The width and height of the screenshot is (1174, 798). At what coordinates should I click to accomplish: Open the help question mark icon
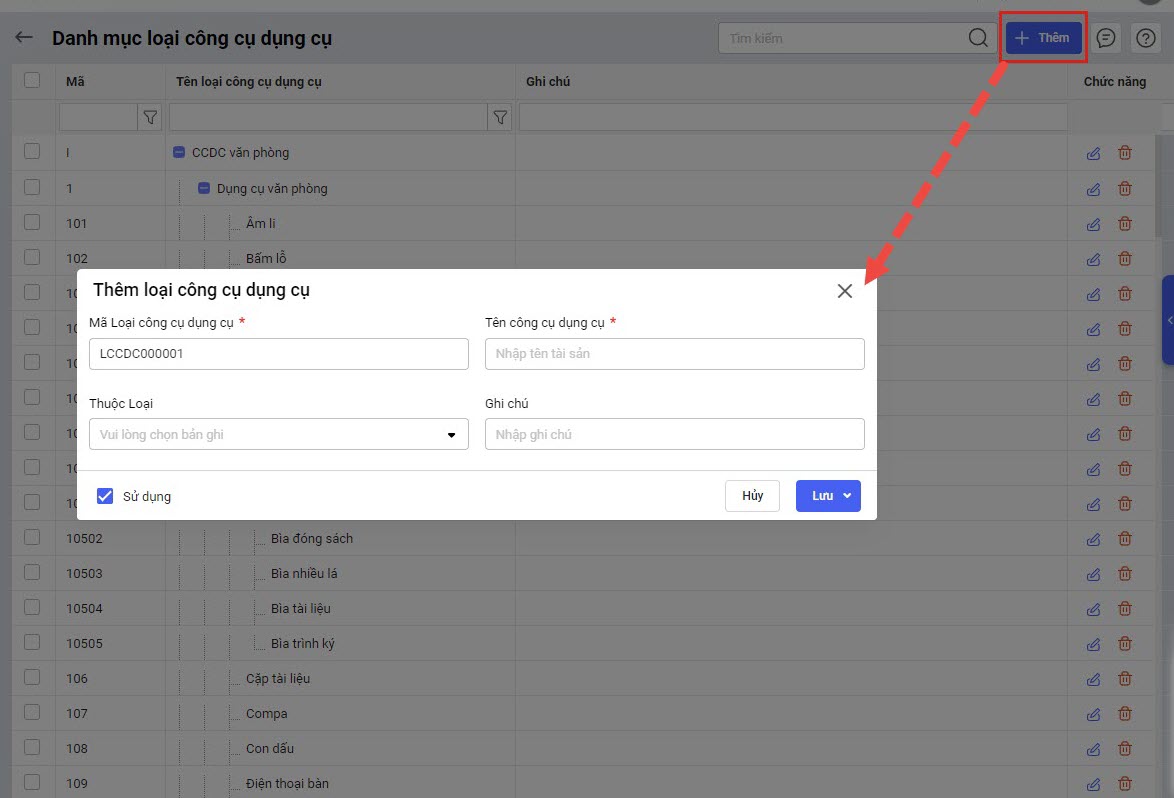click(1146, 38)
